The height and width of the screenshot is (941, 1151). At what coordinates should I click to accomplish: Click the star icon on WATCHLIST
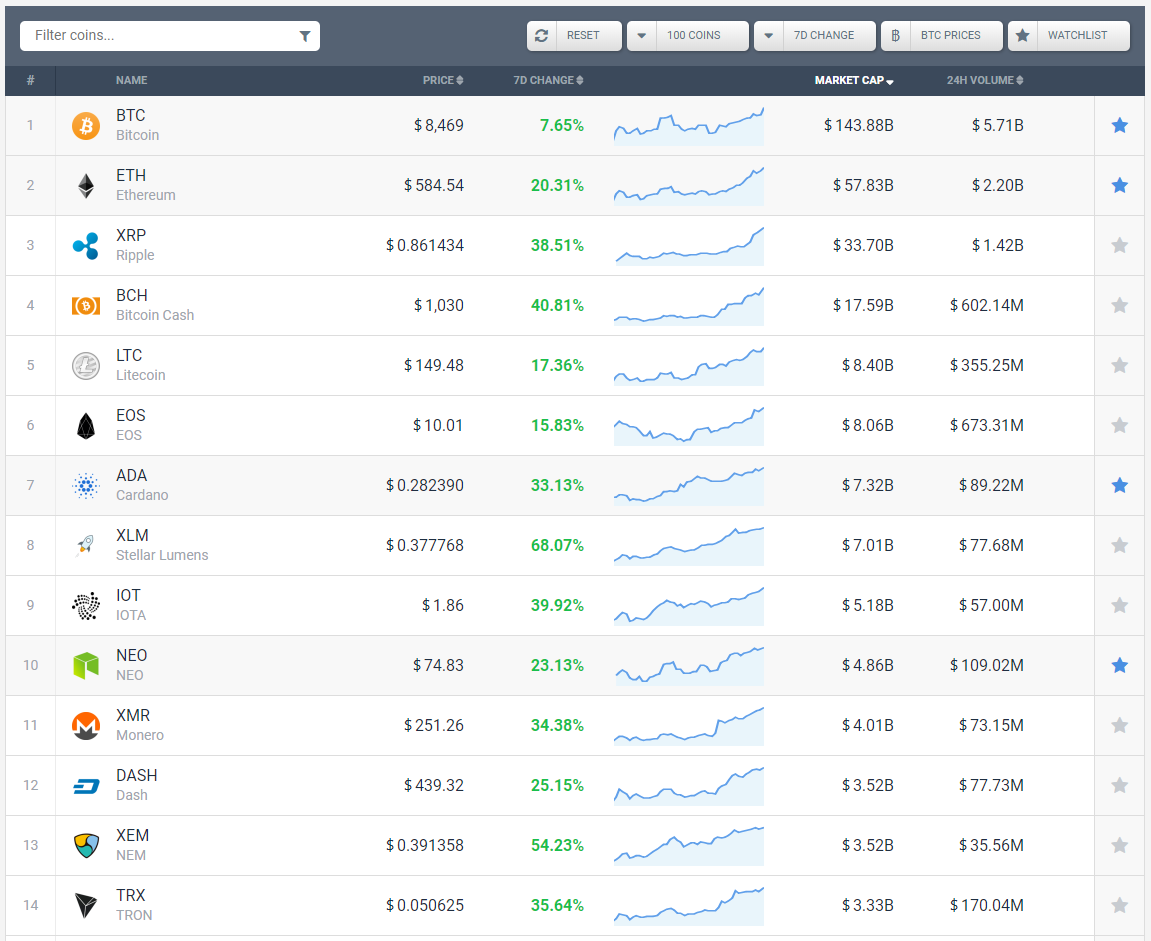(1023, 35)
